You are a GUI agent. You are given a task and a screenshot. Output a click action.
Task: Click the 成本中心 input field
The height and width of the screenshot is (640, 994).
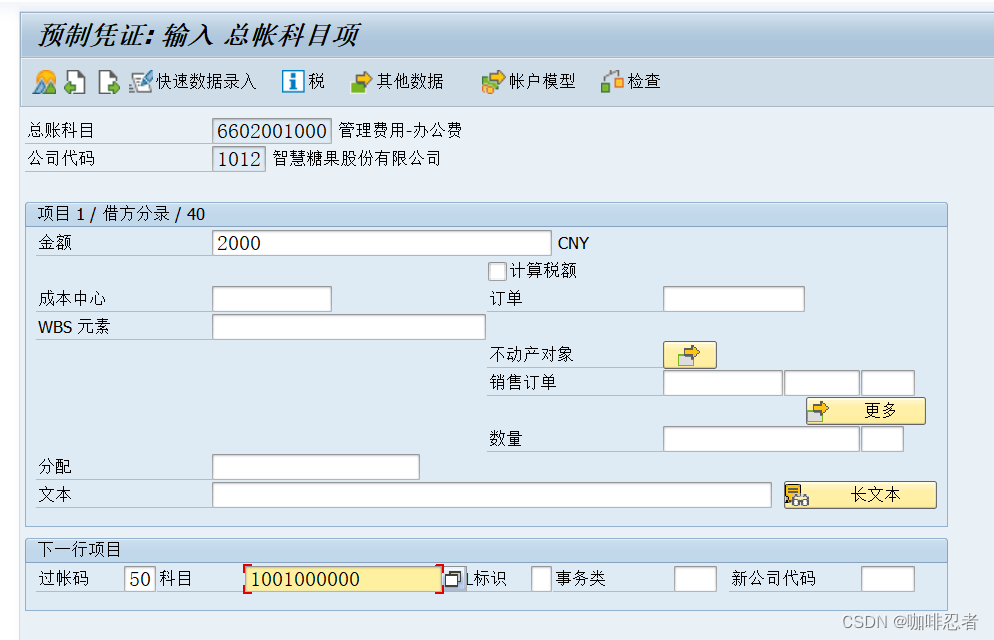[272, 299]
